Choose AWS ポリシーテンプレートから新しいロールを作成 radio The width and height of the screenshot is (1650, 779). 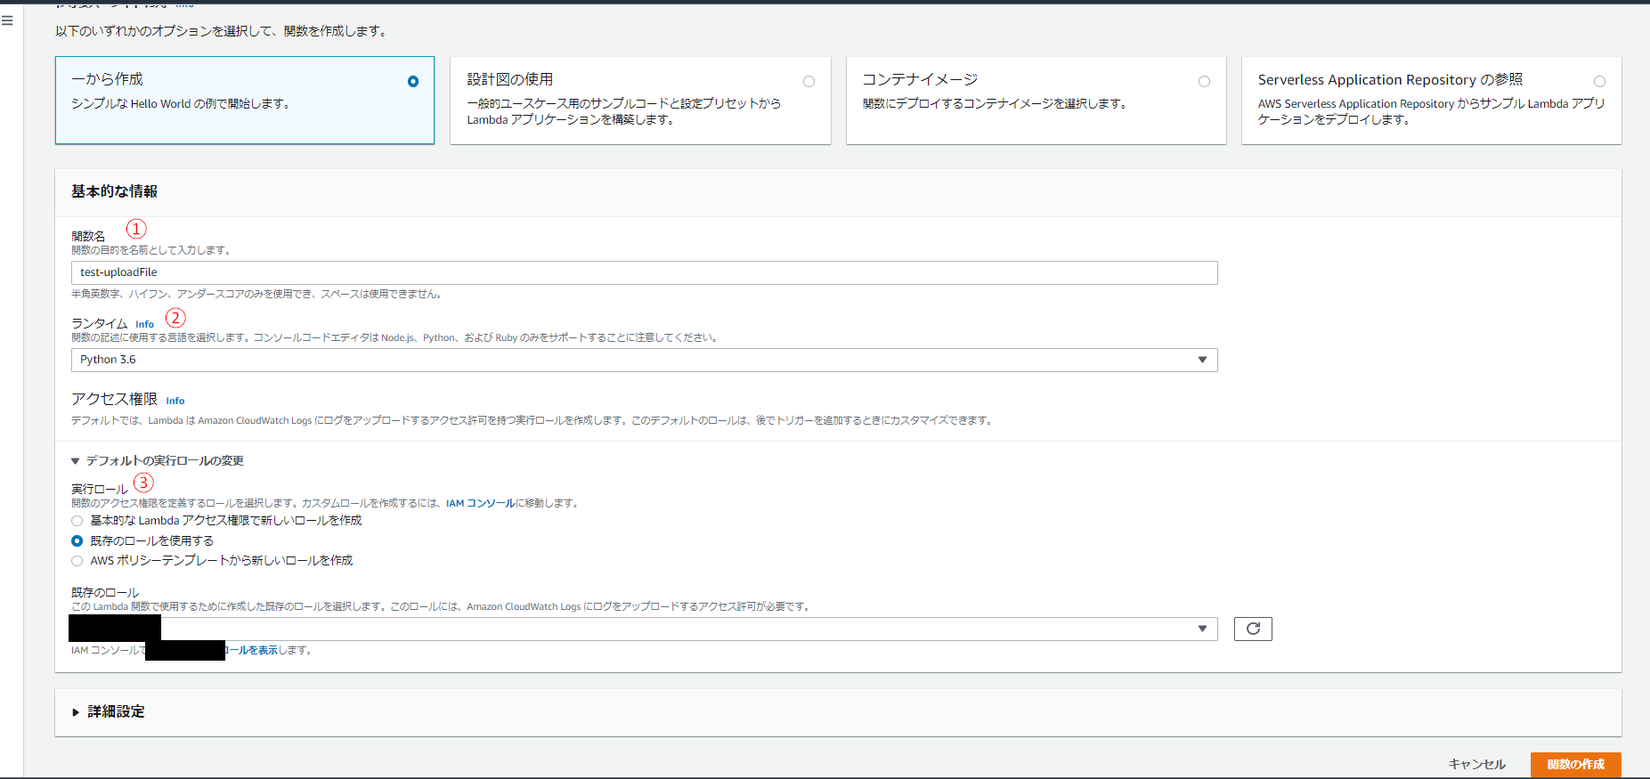point(77,561)
